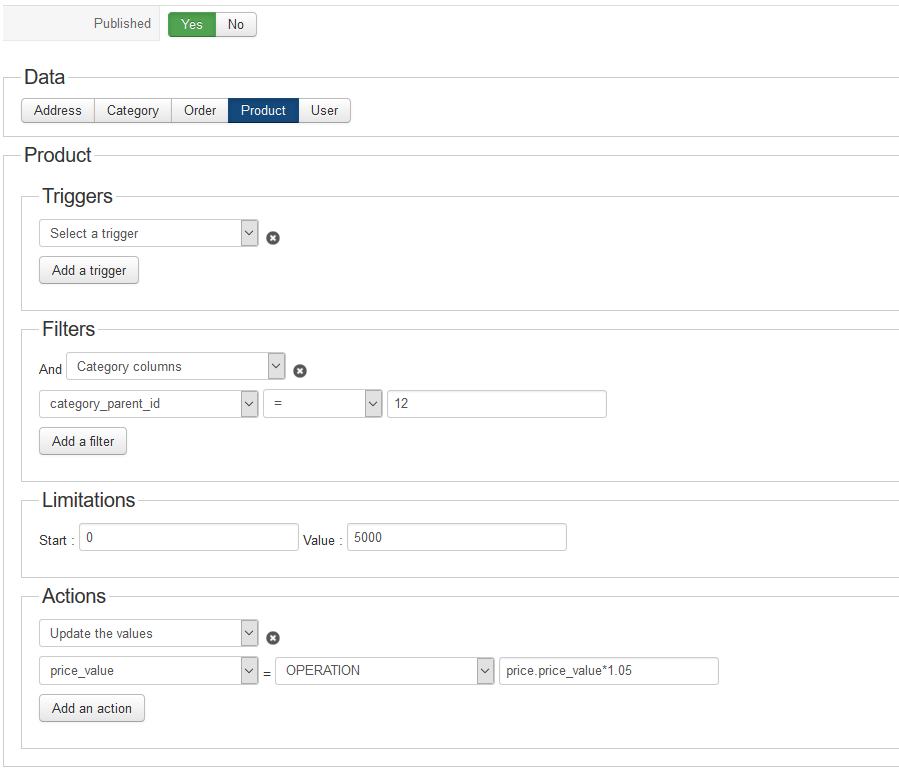Screen dimensions: 899x783
Task: Open the OPERATION type dropdown
Action: pos(385,671)
